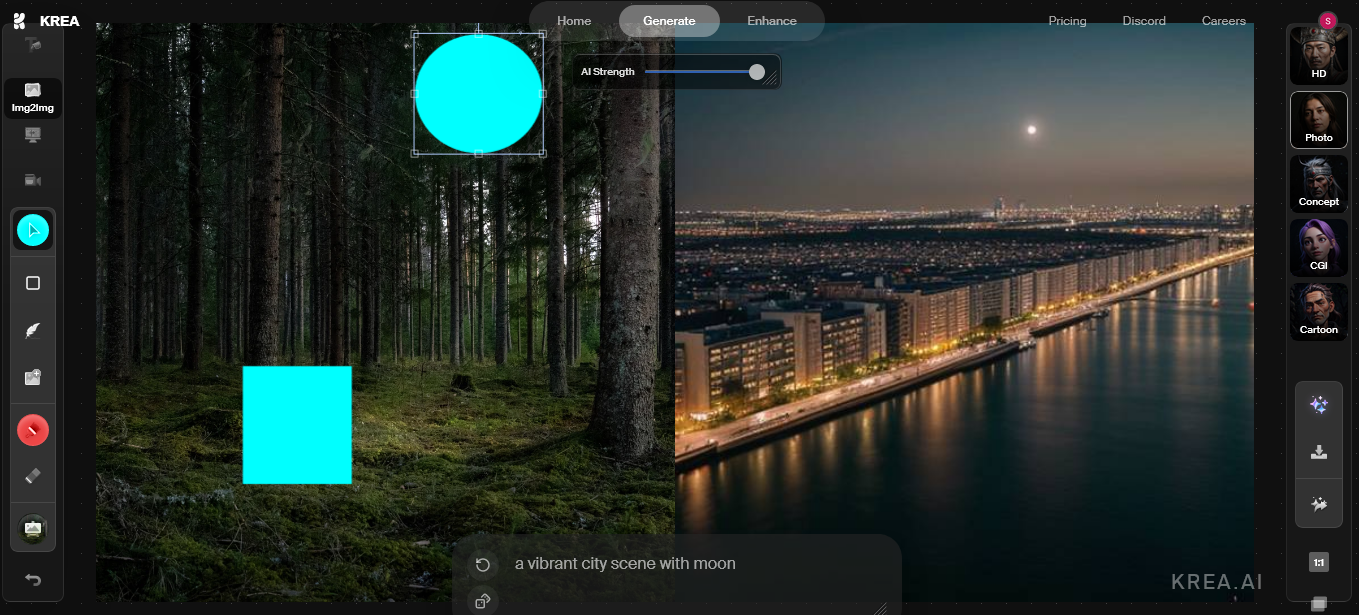Open the Pricing link
Screen dimensions: 1359x615
(1067, 21)
